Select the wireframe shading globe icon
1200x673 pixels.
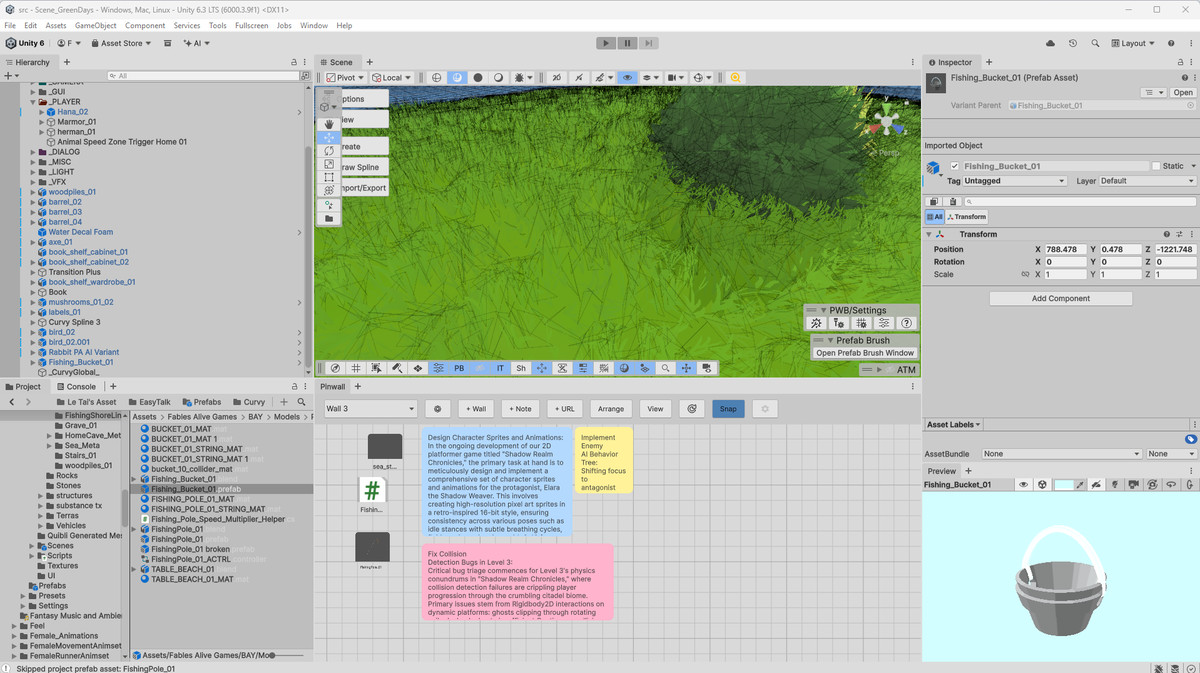436,77
